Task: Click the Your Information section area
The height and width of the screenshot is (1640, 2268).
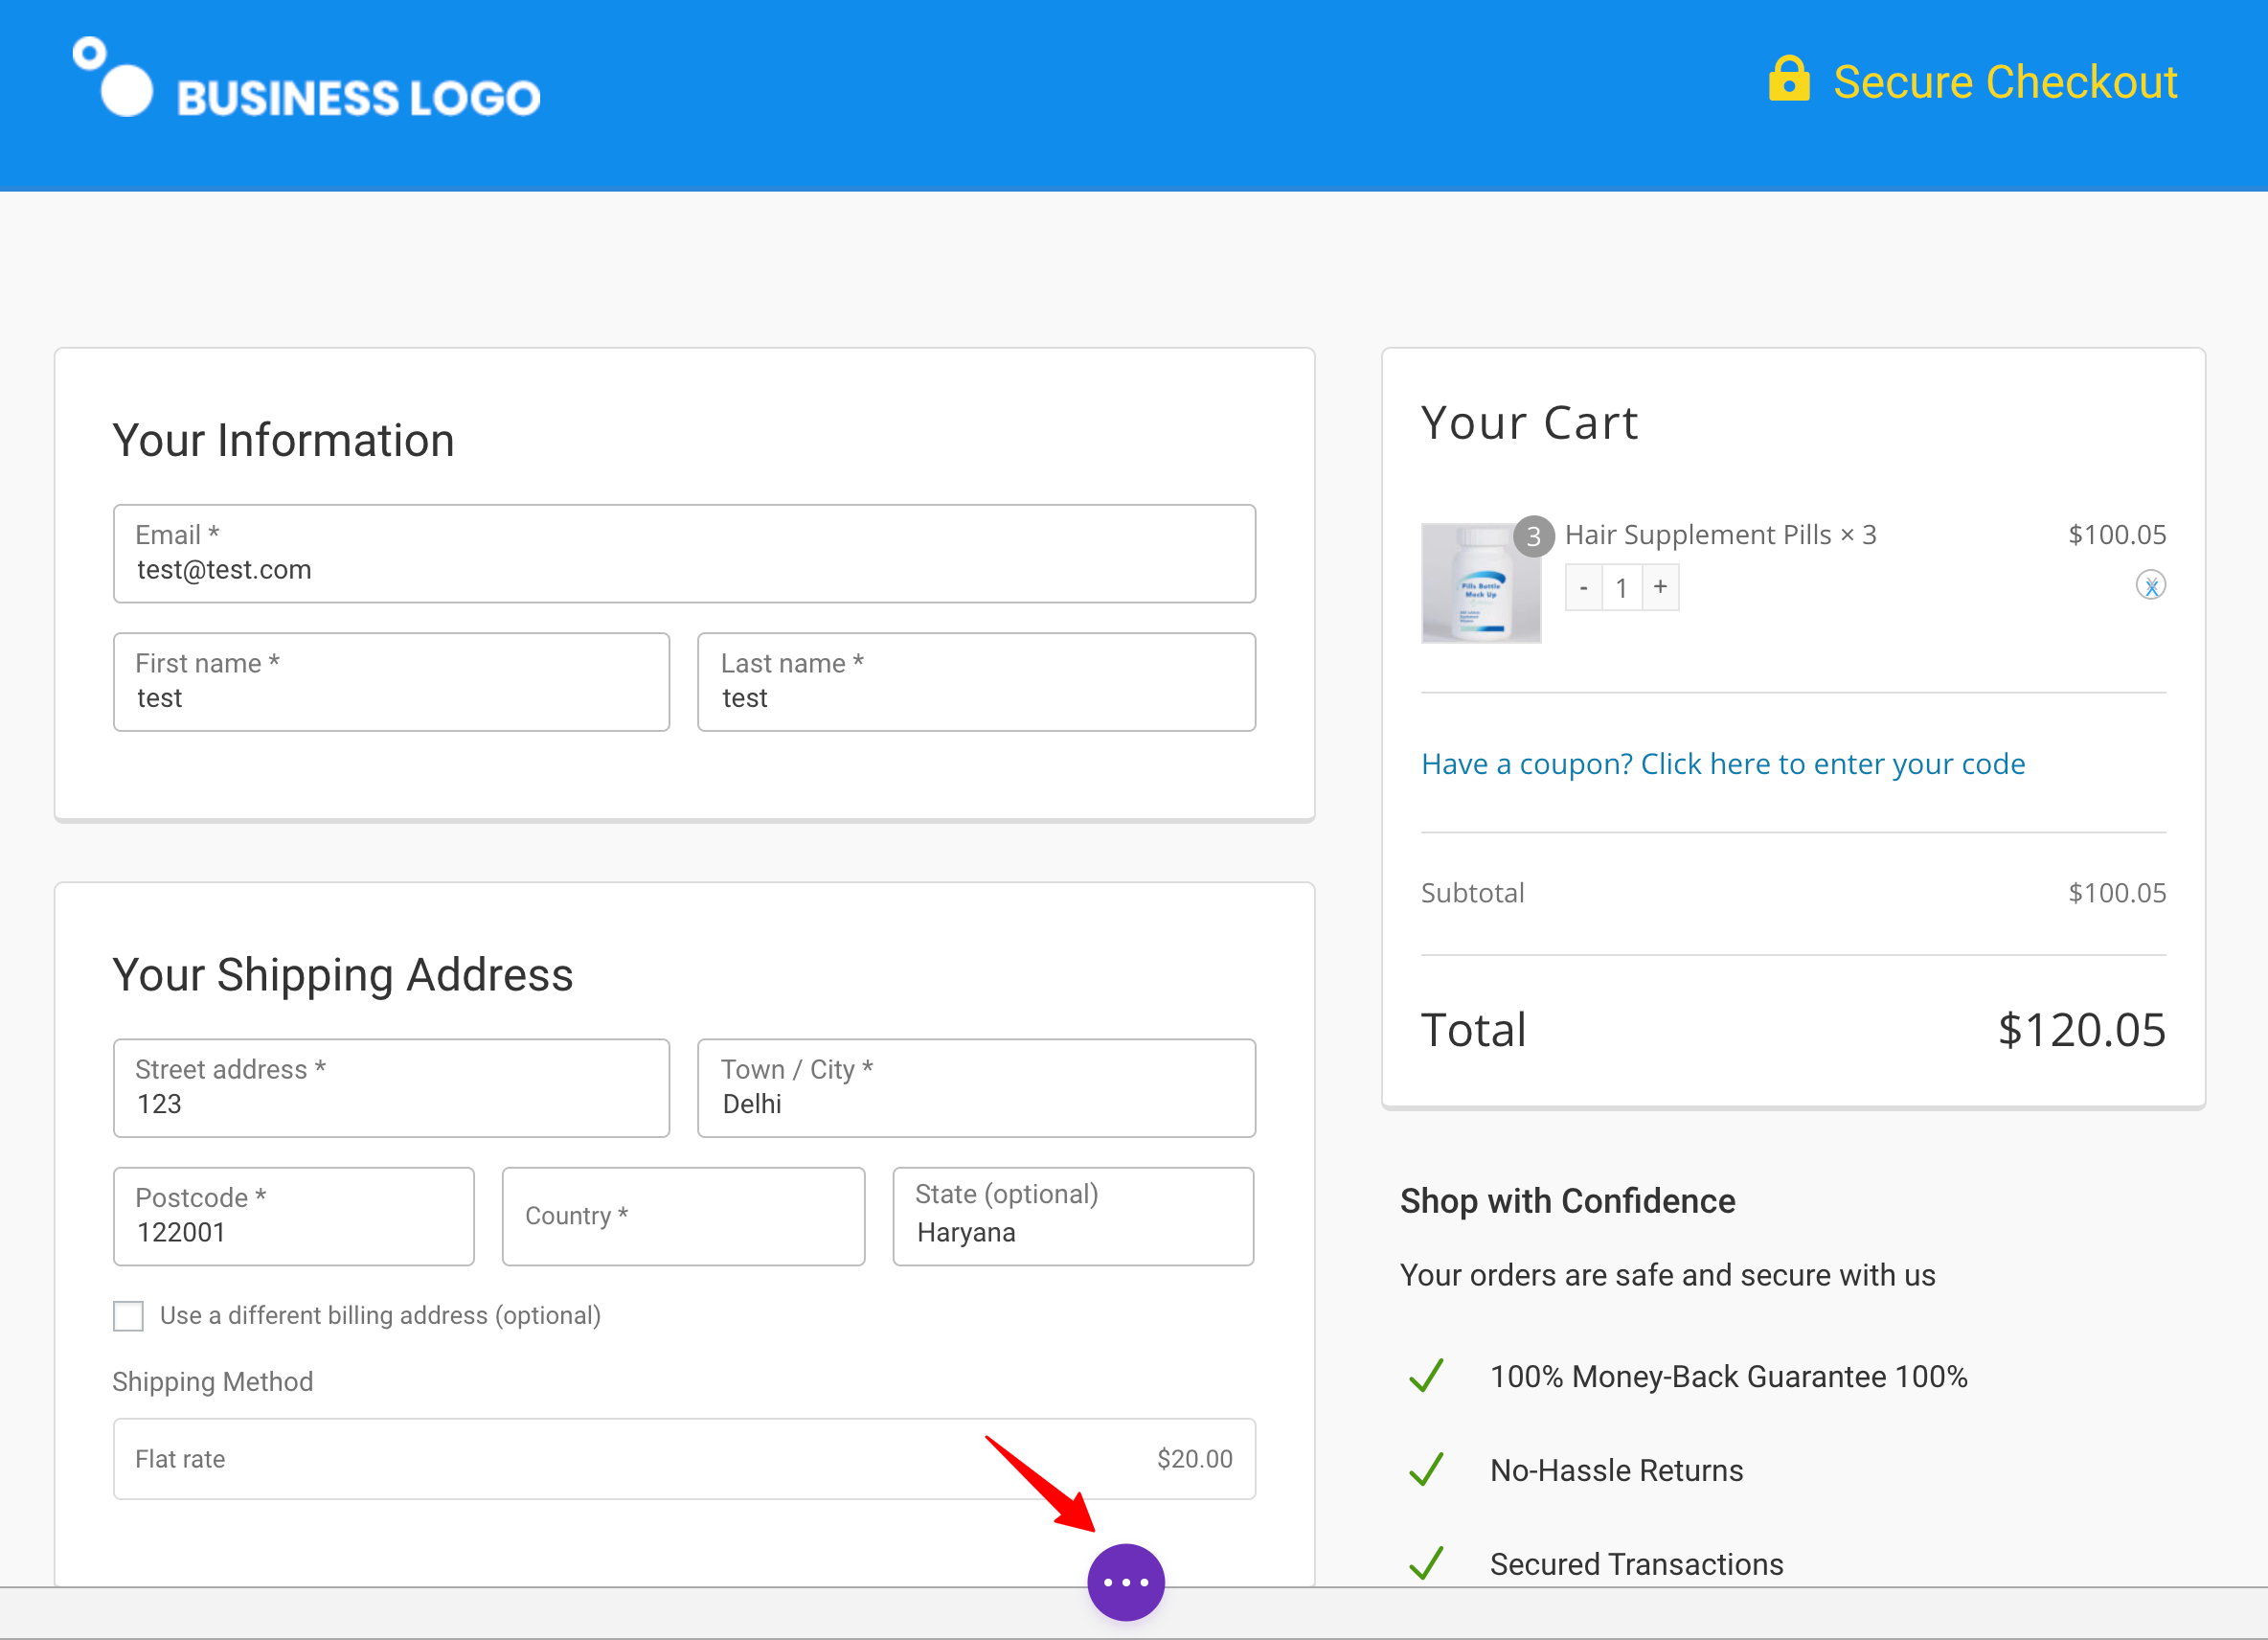Action: coord(687,581)
